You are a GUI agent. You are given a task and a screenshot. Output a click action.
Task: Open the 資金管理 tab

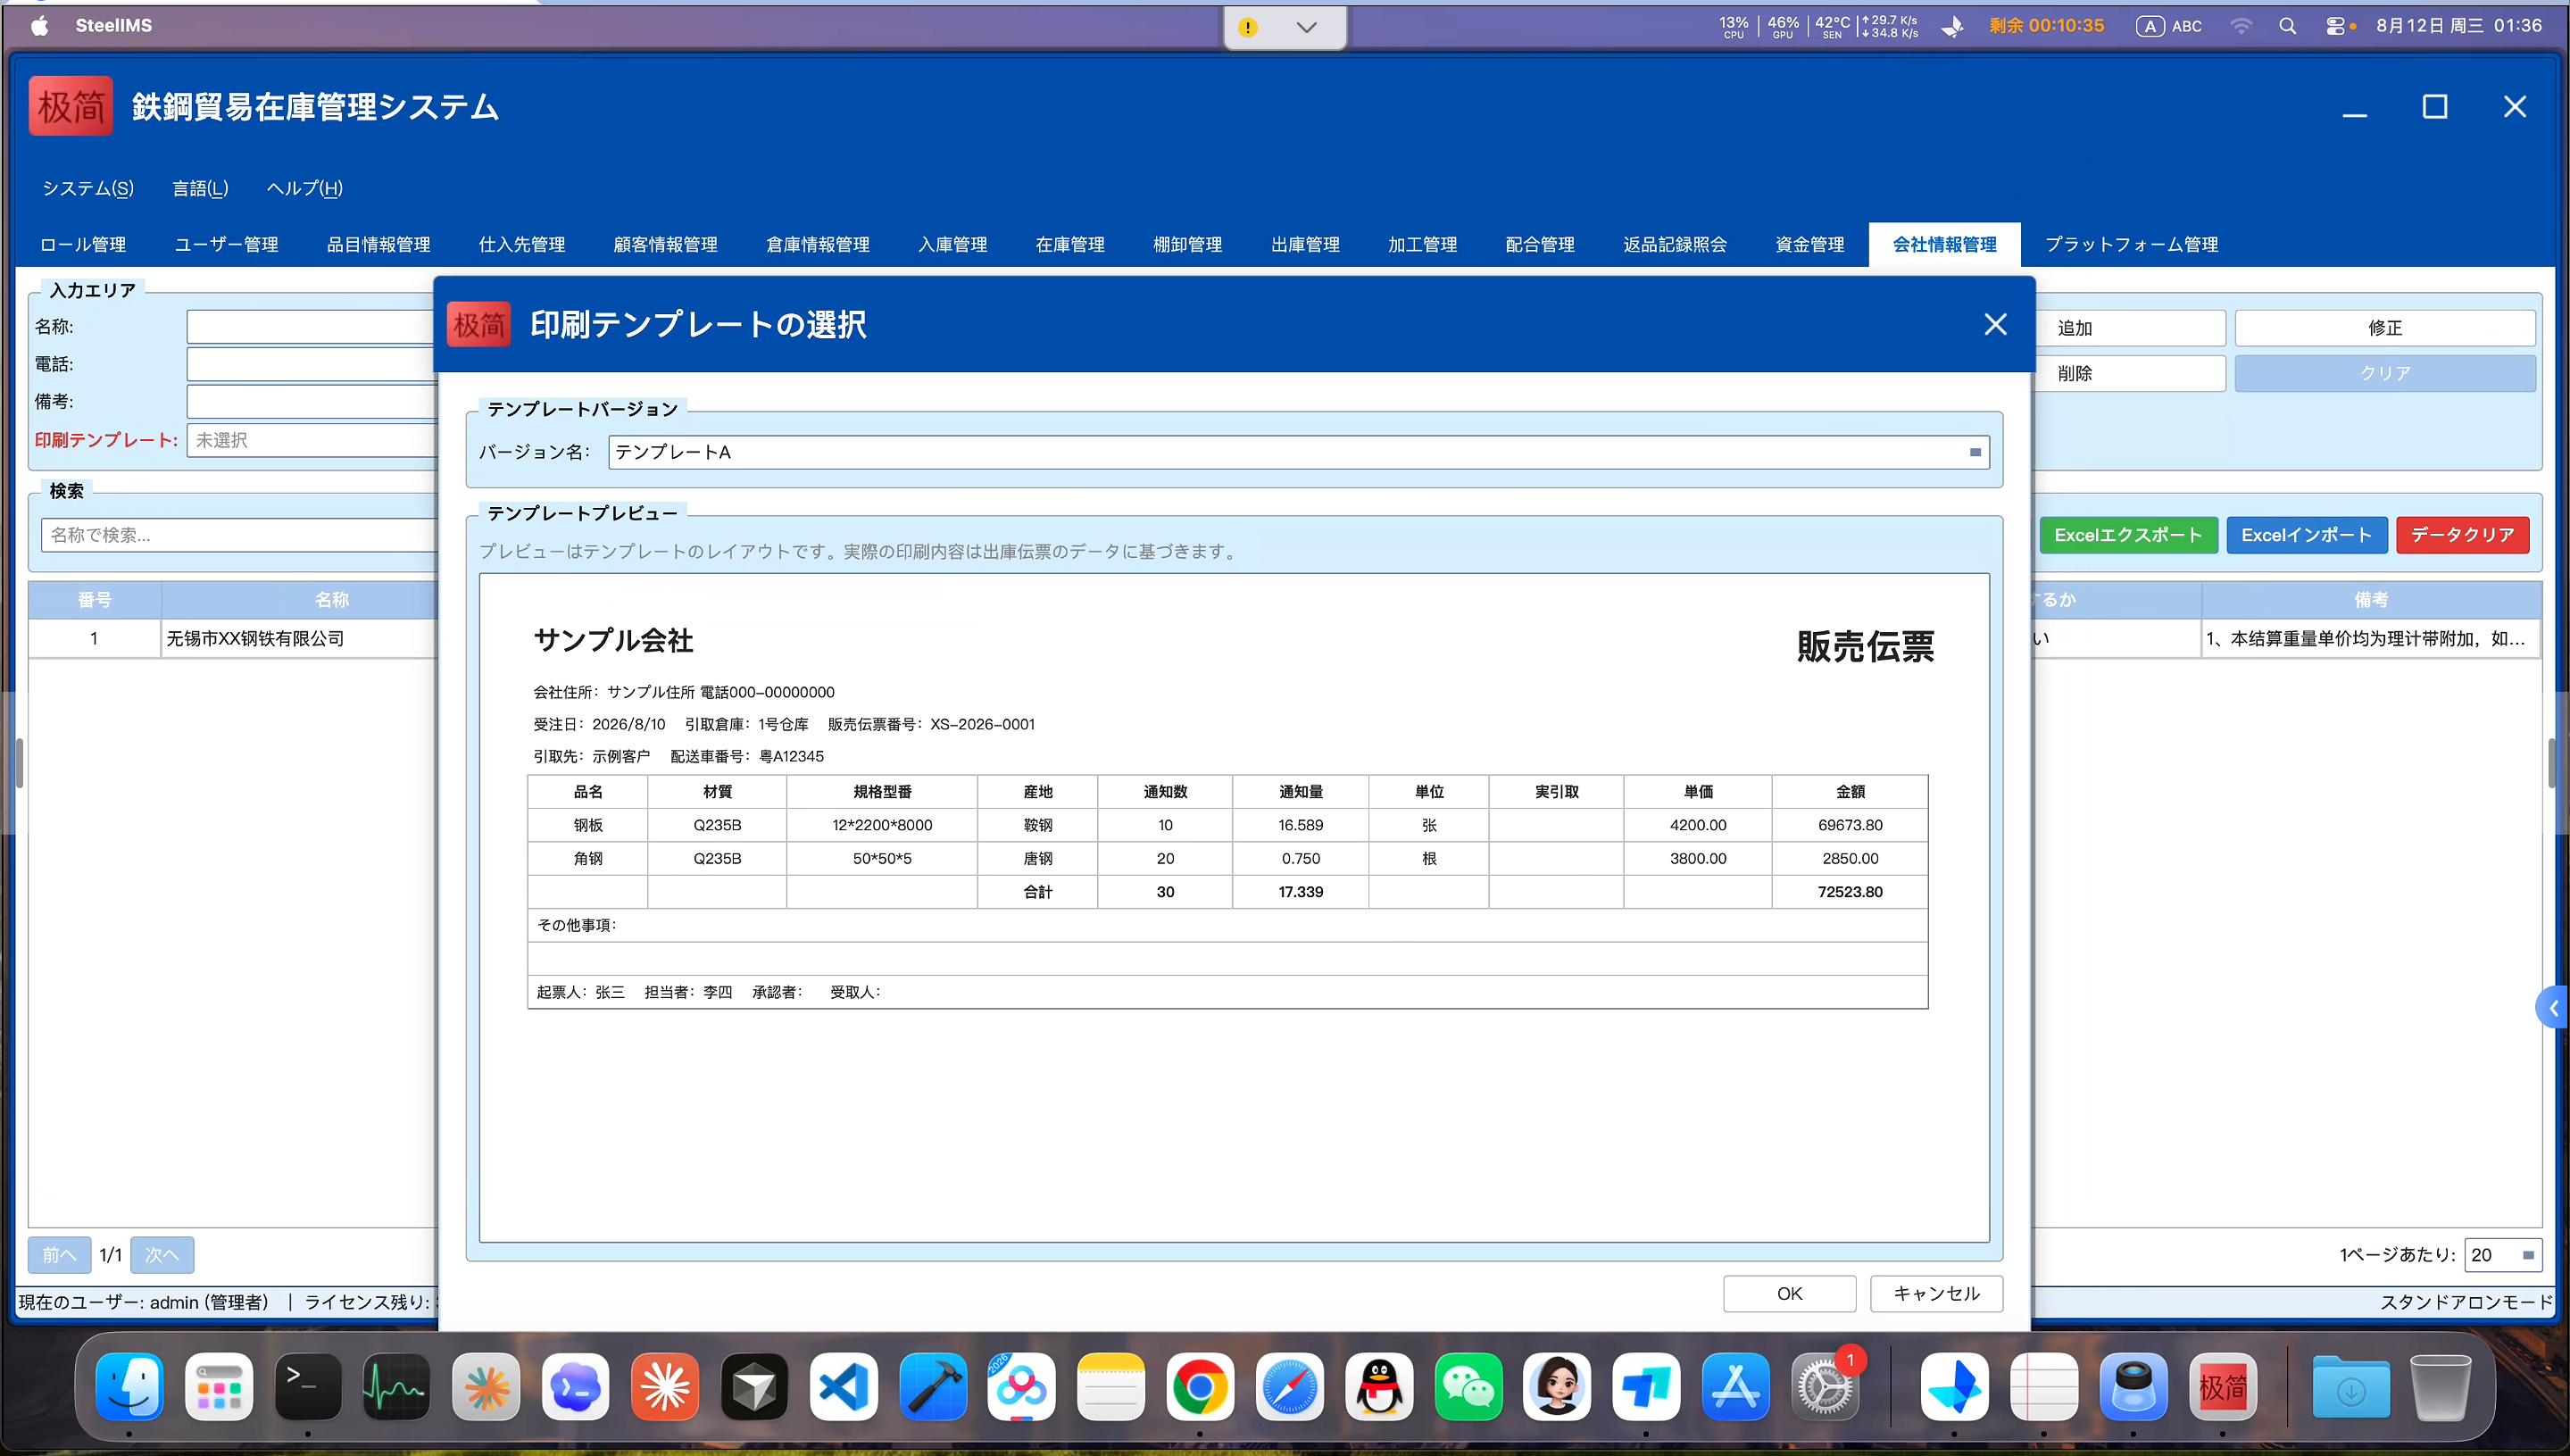pos(1810,244)
